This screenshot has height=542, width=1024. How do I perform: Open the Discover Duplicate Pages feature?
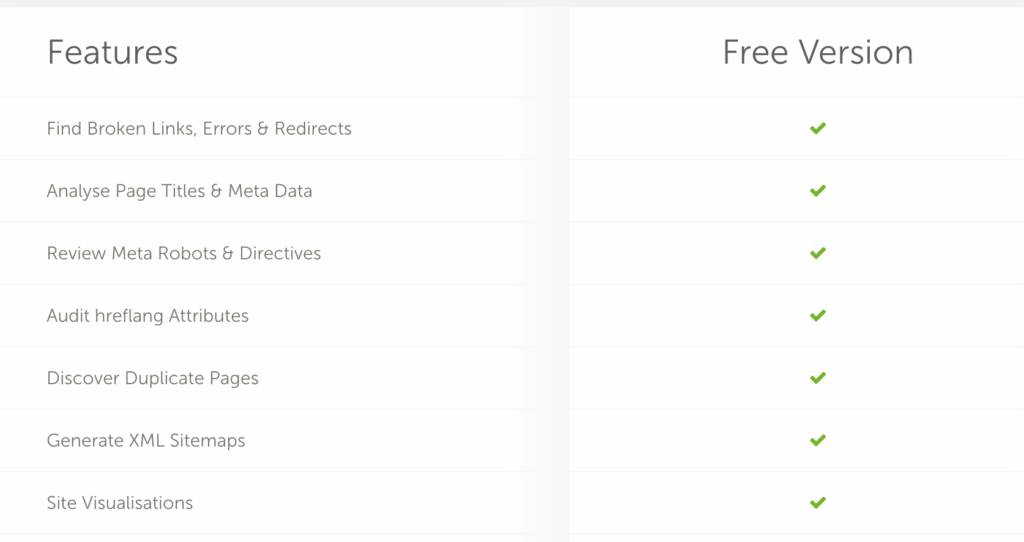153,379
